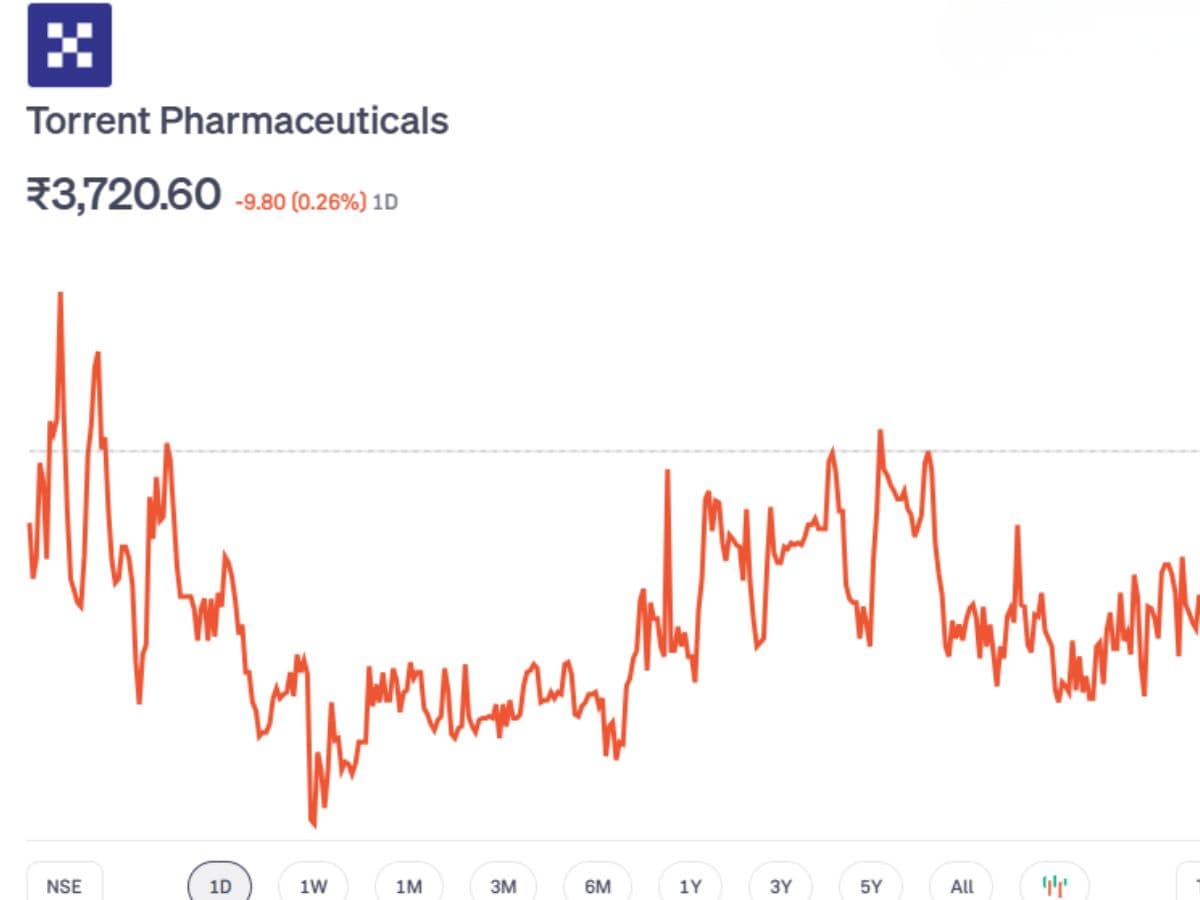The height and width of the screenshot is (900, 1200).
Task: Open the NSE exchange selector
Action: click(x=64, y=886)
